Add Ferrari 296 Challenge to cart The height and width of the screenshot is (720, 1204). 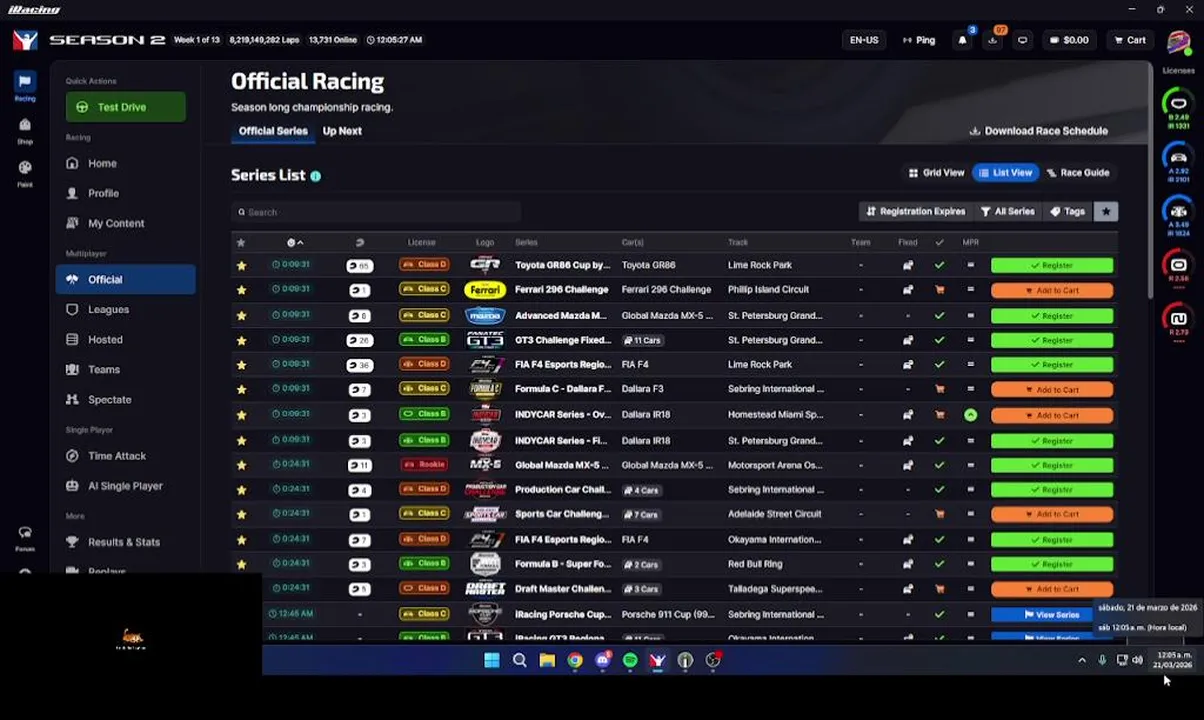pyautogui.click(x=1052, y=290)
